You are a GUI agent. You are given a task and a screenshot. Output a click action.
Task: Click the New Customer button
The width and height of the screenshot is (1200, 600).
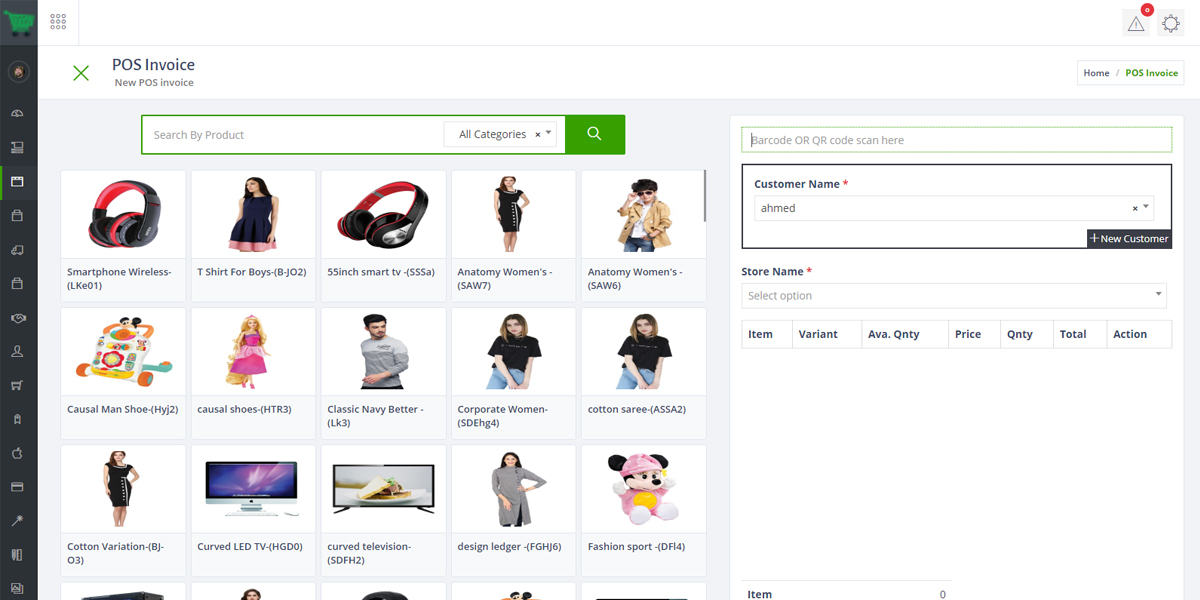(1129, 239)
